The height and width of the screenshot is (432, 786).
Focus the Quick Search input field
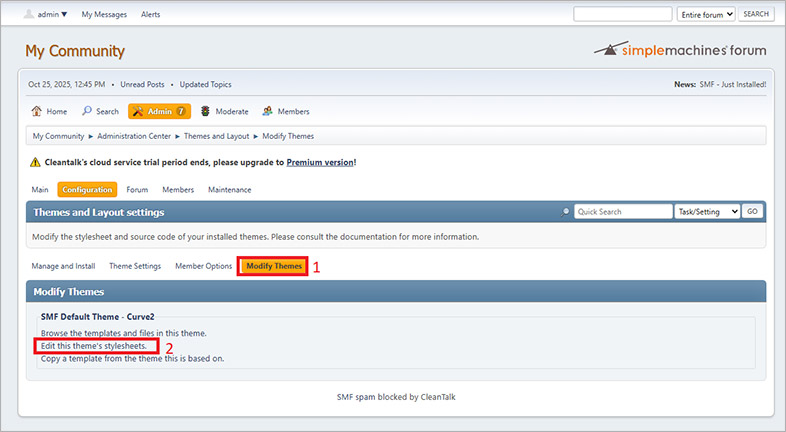623,211
